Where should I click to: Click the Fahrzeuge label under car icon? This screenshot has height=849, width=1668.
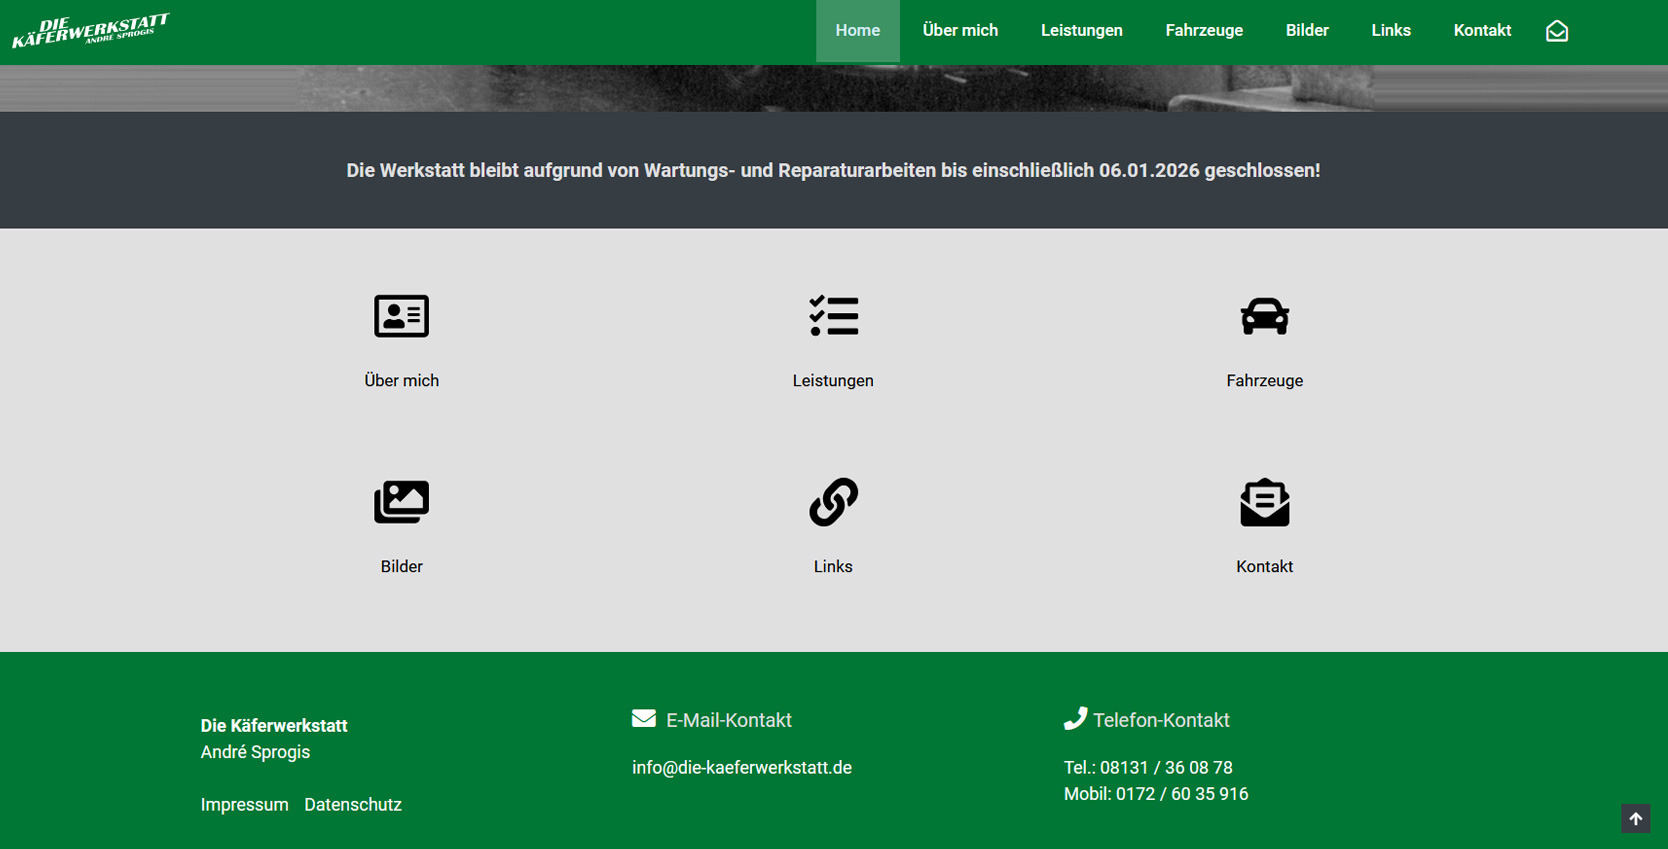coord(1264,381)
